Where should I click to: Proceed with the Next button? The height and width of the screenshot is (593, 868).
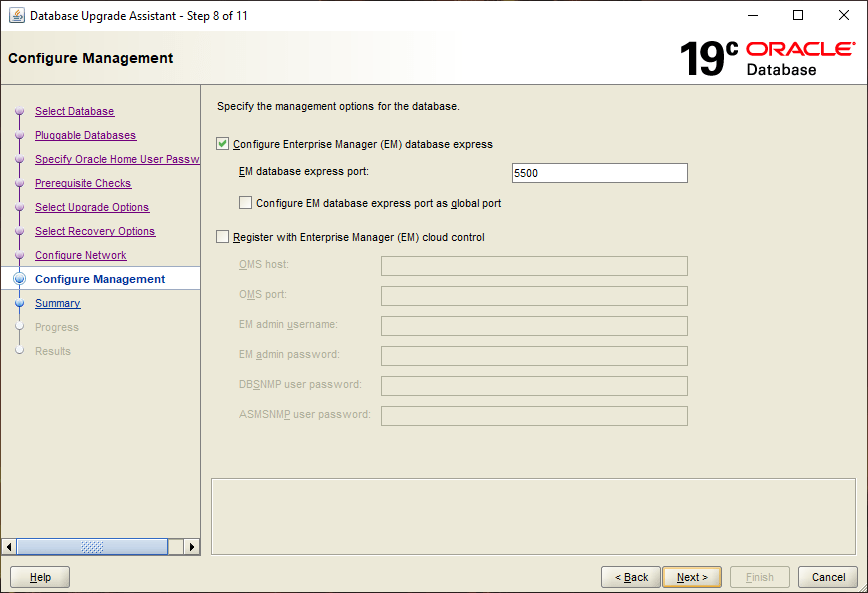point(692,577)
